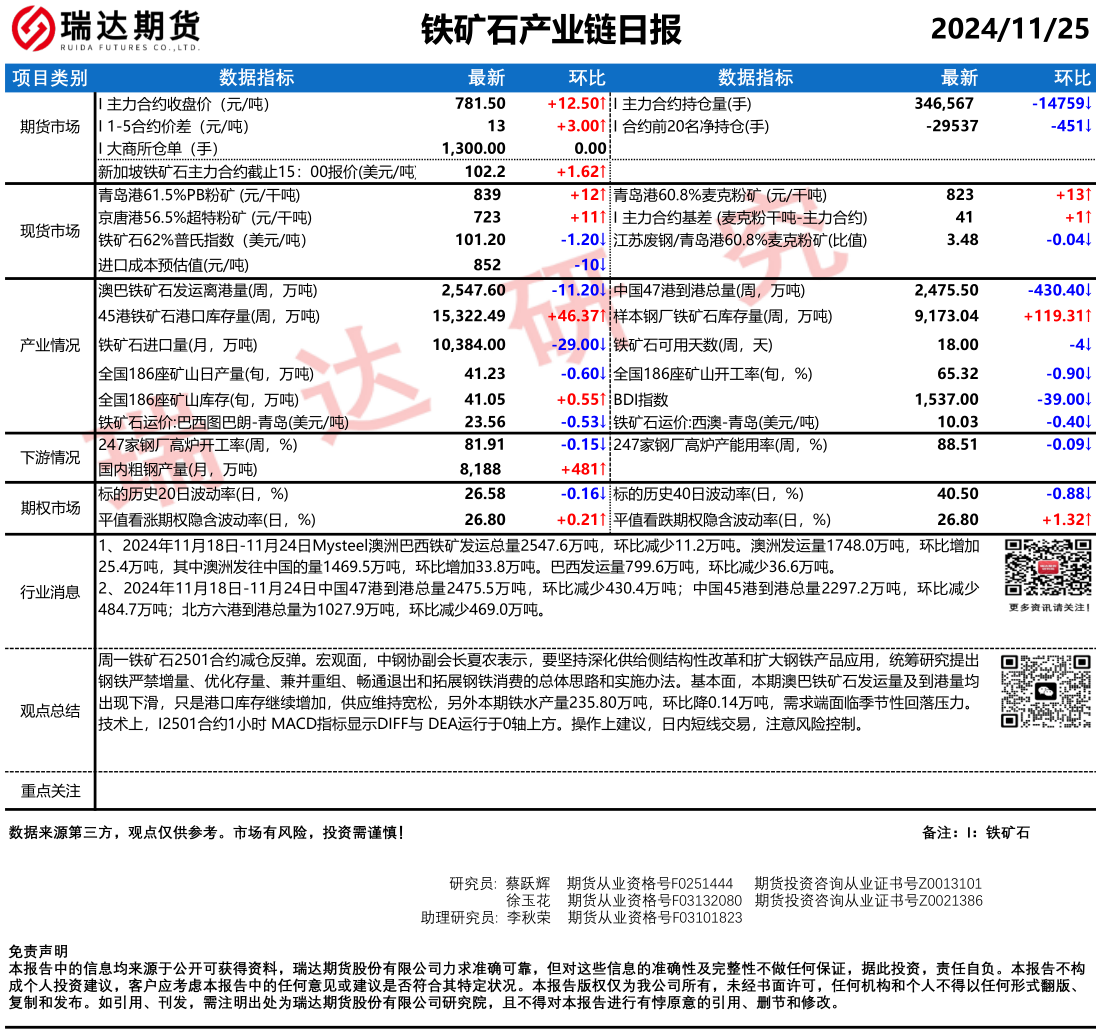Viewport: 1100px width, 1033px height.
Task: Select the 项目类别 column header
Action: tap(50, 78)
